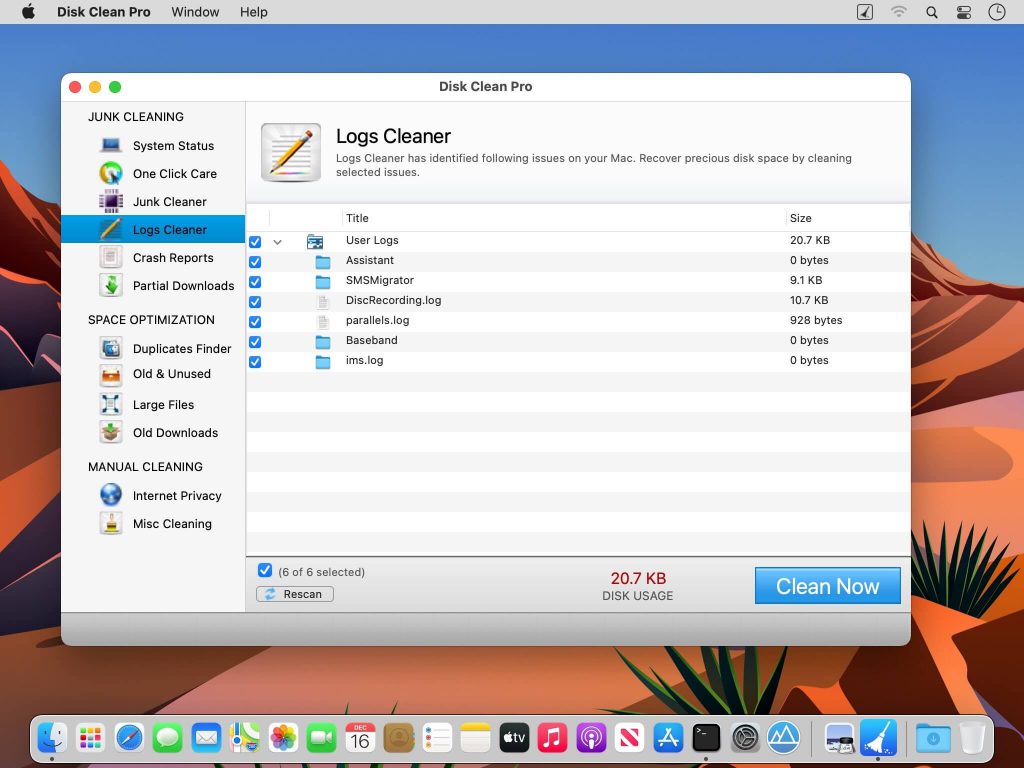Deselect the DiscRecording.log entry

pyautogui.click(x=255, y=301)
